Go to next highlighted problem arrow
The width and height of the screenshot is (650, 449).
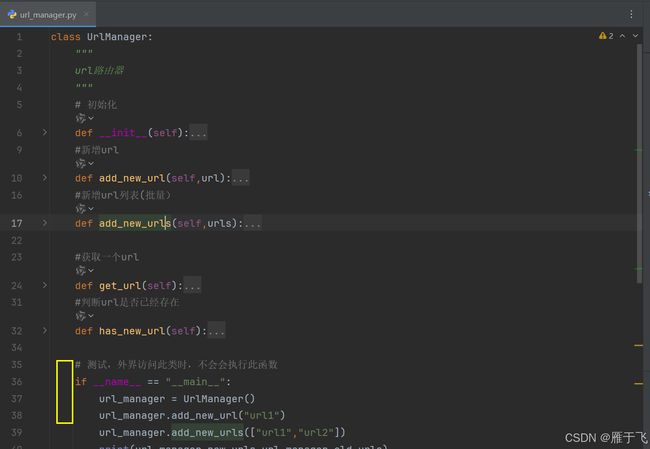click(x=635, y=36)
